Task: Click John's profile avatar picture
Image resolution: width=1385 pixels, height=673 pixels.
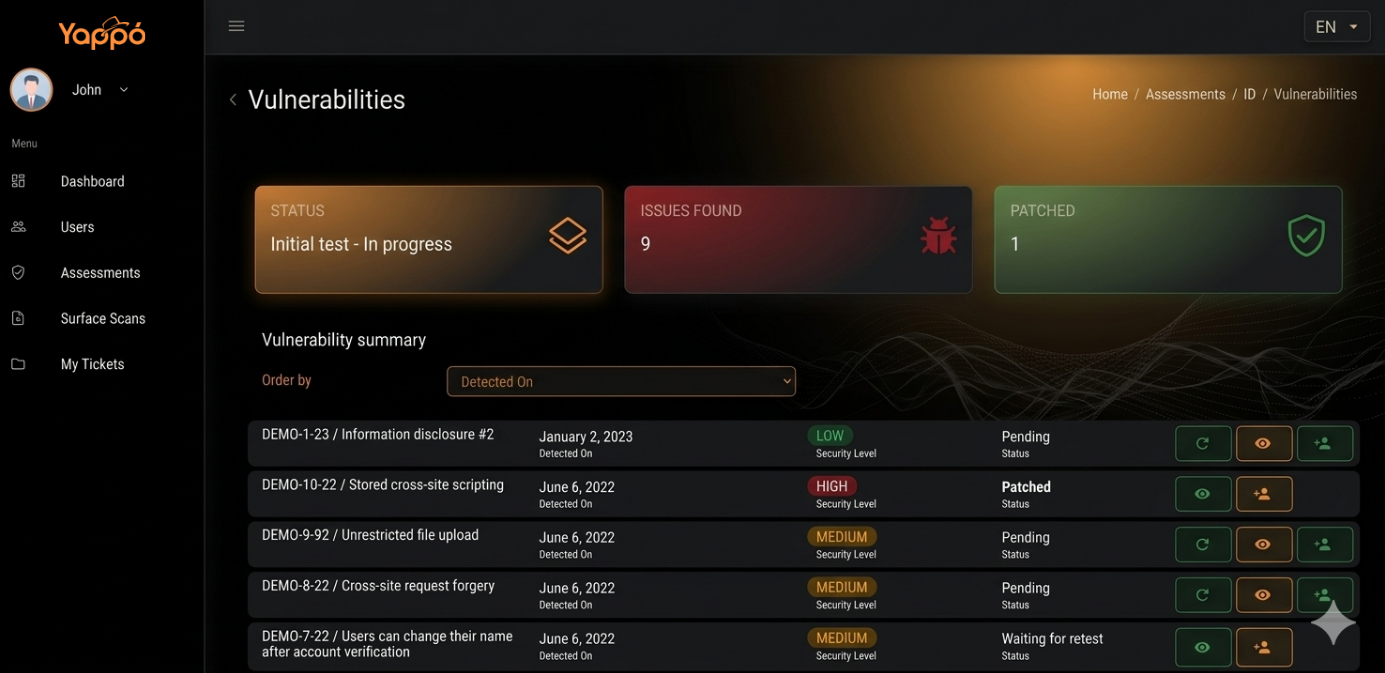Action: pyautogui.click(x=31, y=89)
